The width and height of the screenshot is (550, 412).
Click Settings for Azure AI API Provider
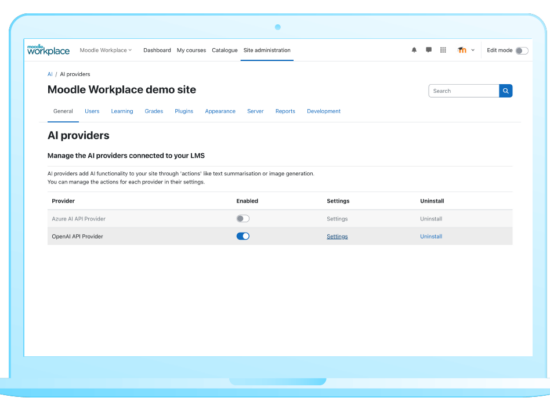click(x=337, y=219)
